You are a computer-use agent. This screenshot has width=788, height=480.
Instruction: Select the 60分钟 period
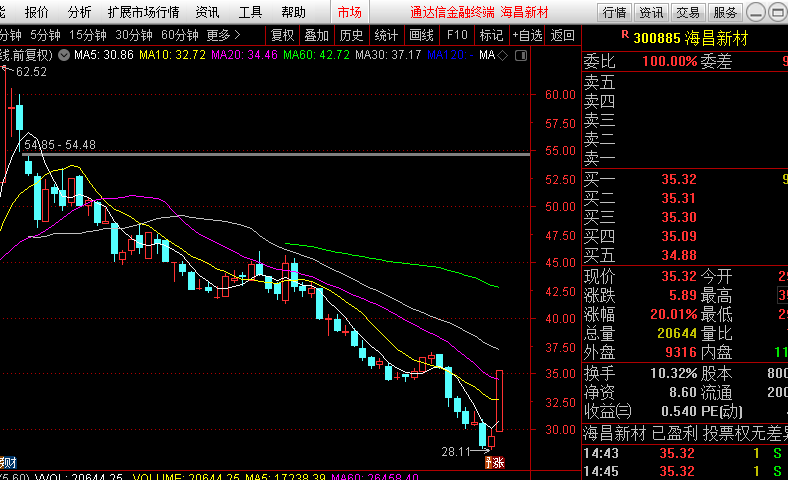180,35
